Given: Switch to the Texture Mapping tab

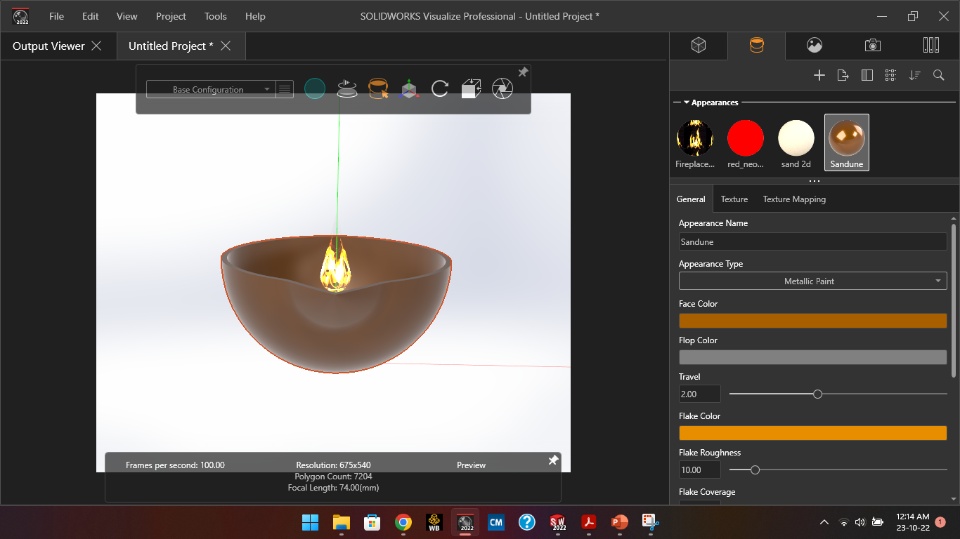Looking at the screenshot, I should (794, 199).
